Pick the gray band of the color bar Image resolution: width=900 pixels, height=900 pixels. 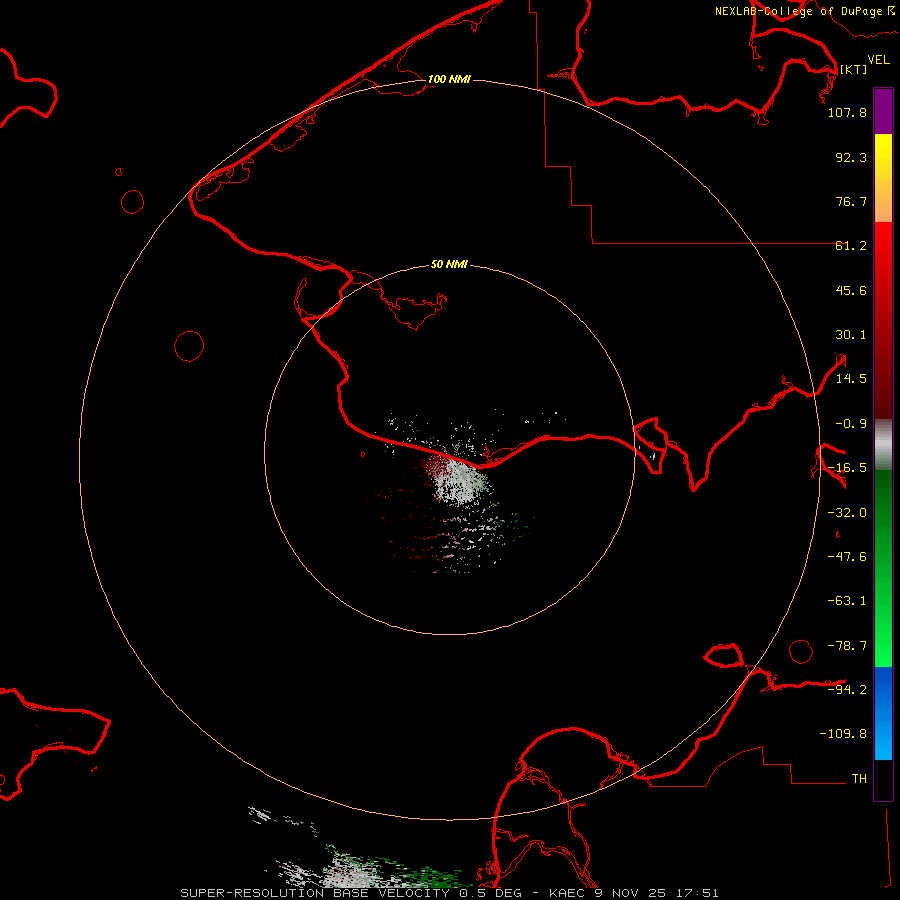tap(883, 445)
